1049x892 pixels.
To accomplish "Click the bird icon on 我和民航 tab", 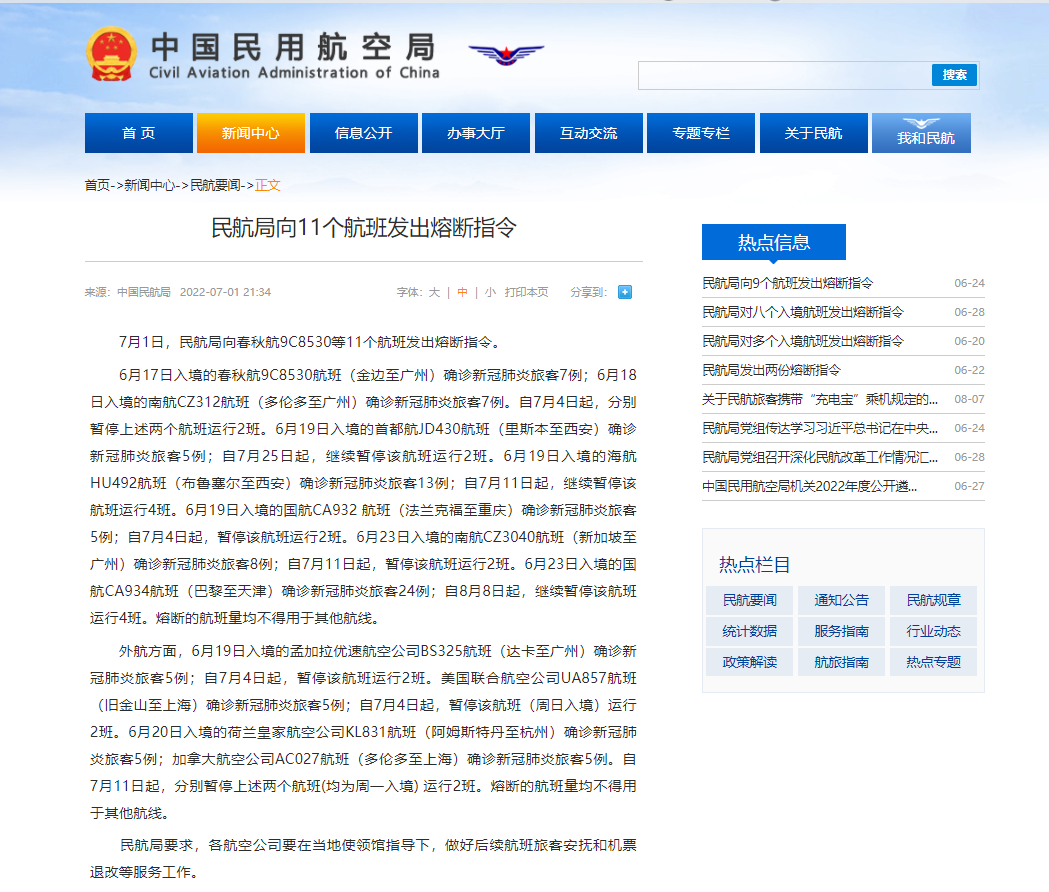I will (x=920, y=122).
